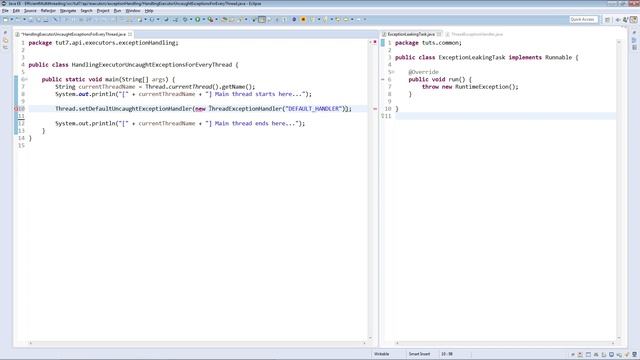The width and height of the screenshot is (640, 360).
Task: Expand the Run configurations dropdown arrow
Action: tap(203, 19)
